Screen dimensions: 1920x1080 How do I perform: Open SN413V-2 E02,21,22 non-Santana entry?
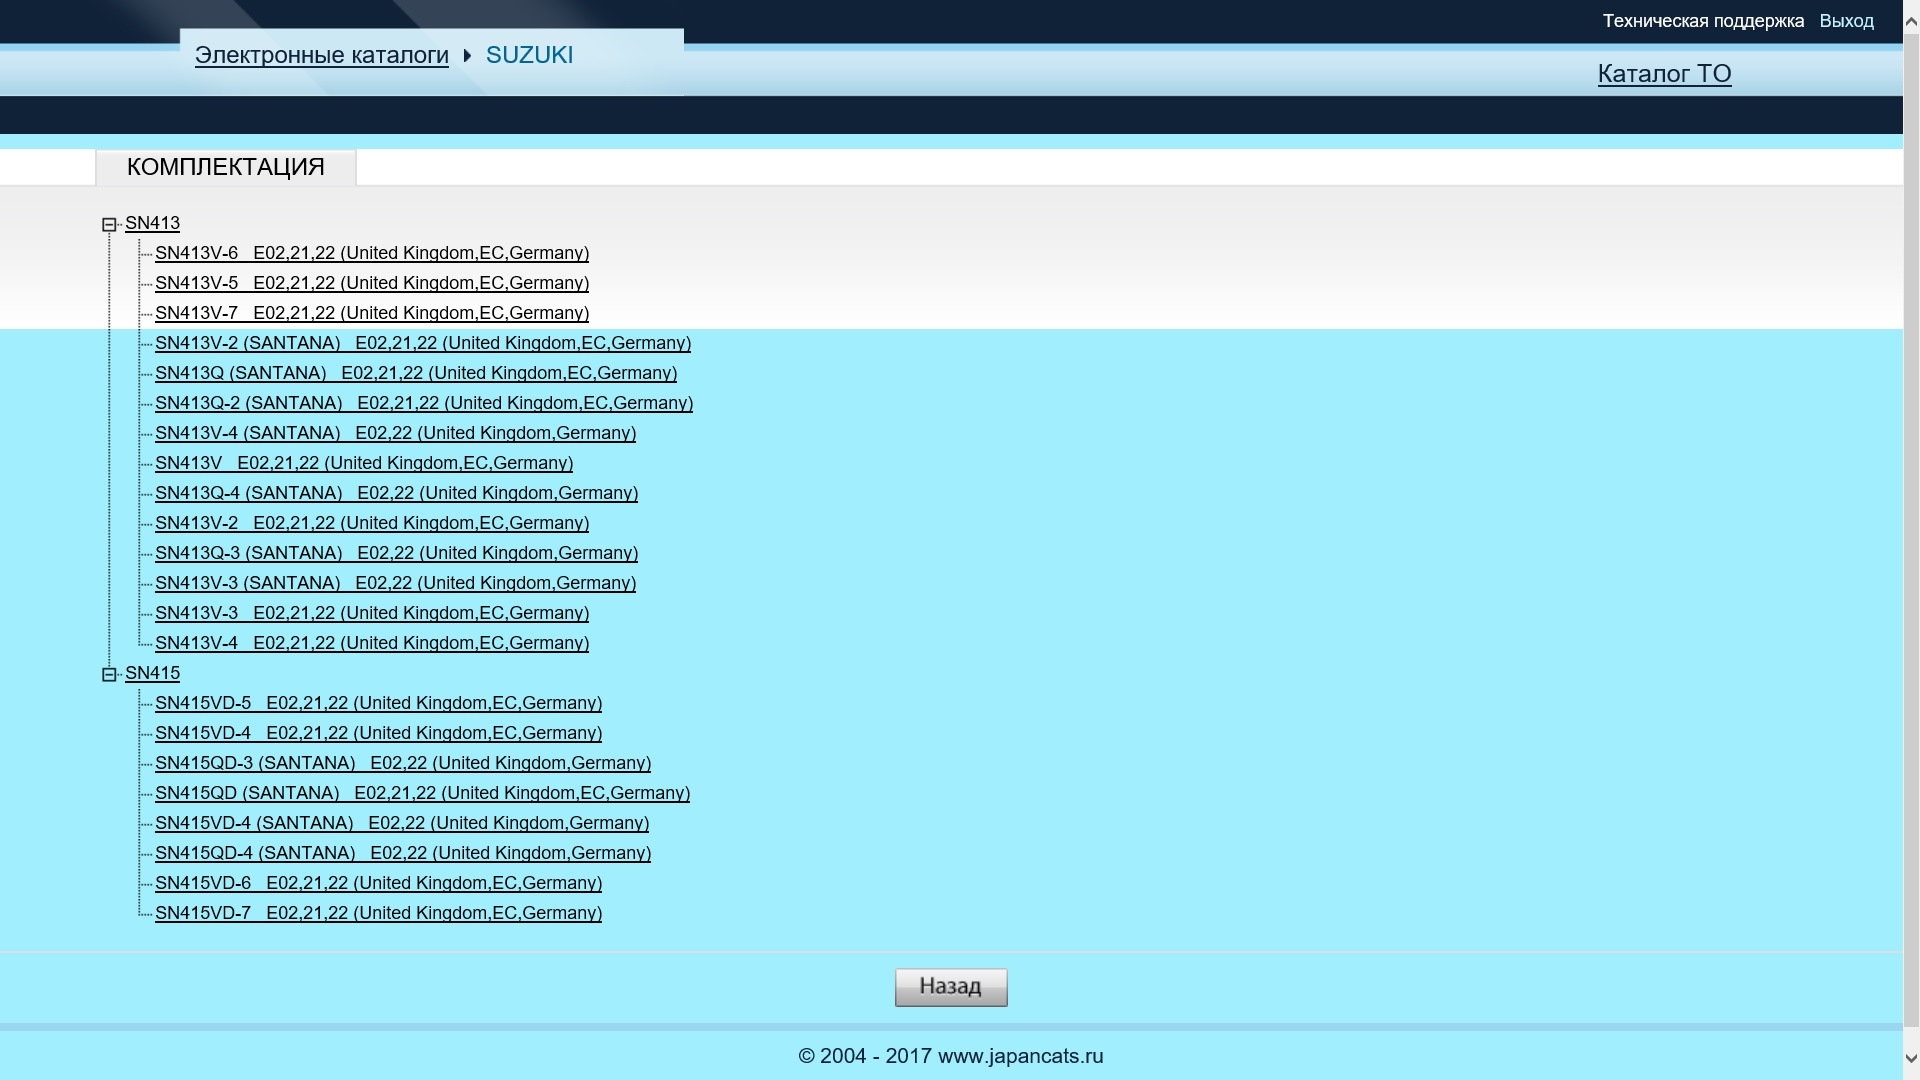tap(372, 523)
